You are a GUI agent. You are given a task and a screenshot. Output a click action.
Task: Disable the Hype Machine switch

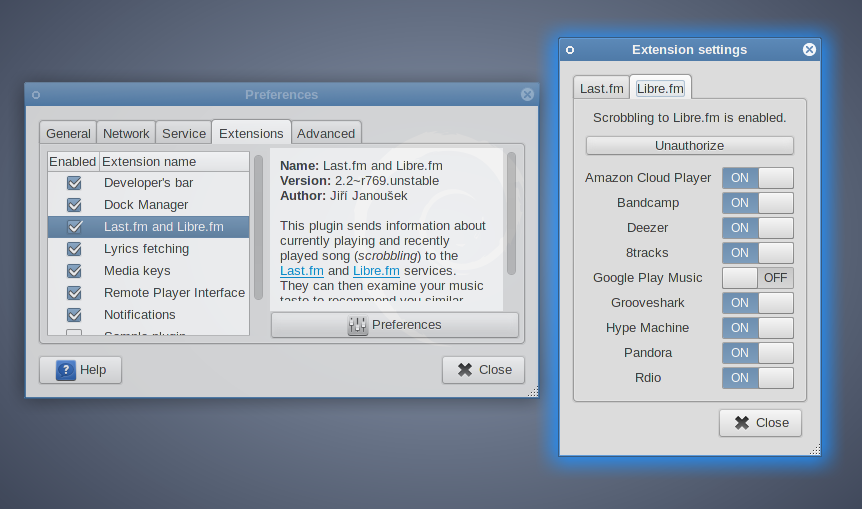tap(758, 328)
